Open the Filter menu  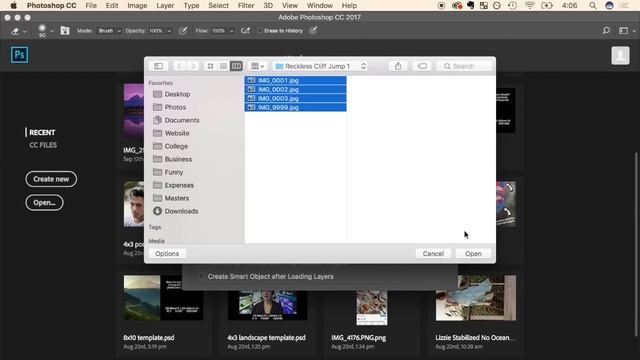(246, 6)
